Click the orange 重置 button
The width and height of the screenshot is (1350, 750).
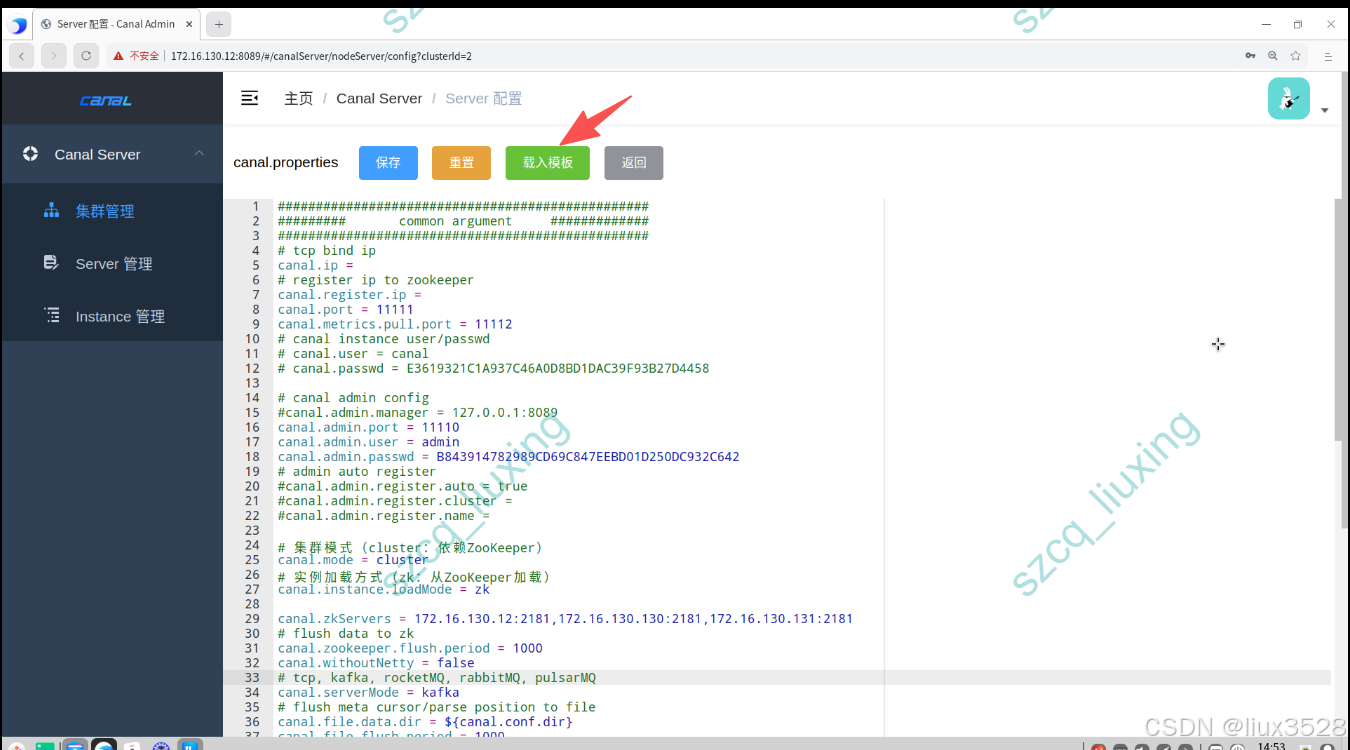click(461, 163)
